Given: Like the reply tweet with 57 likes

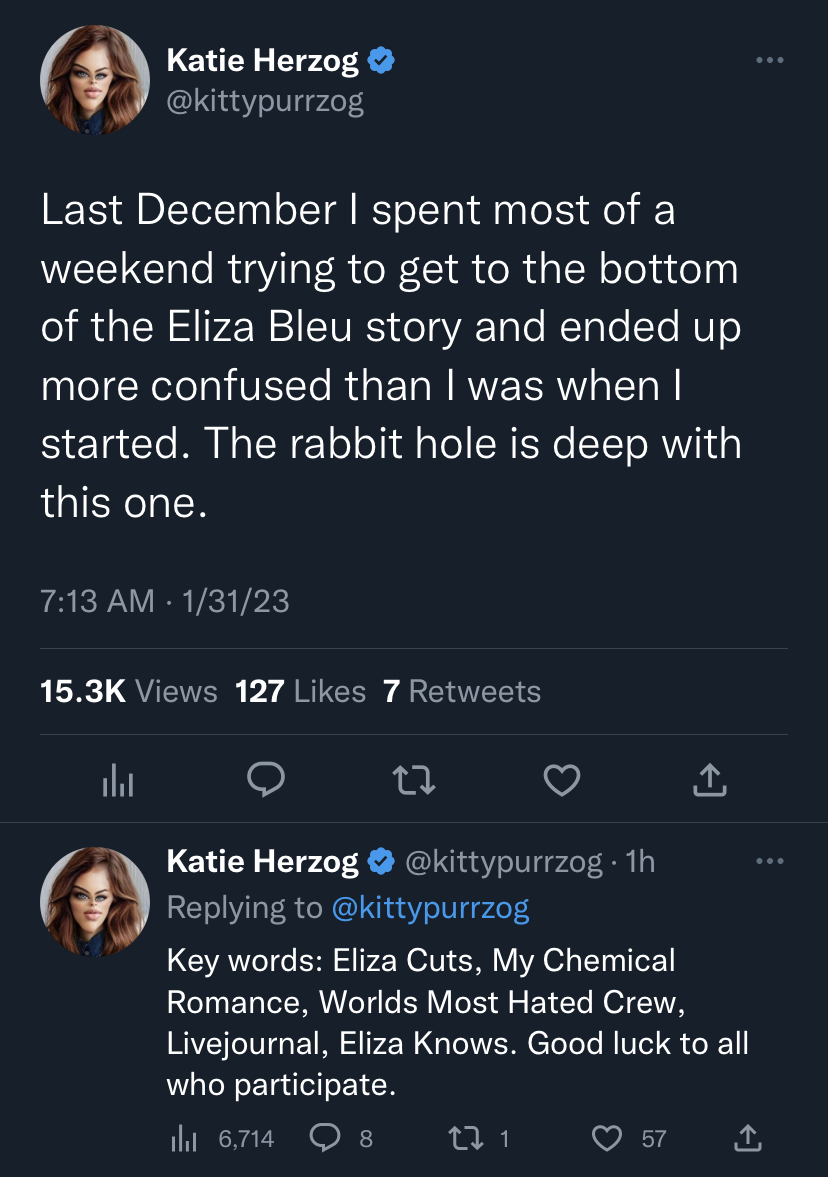Looking at the screenshot, I should [629, 1139].
